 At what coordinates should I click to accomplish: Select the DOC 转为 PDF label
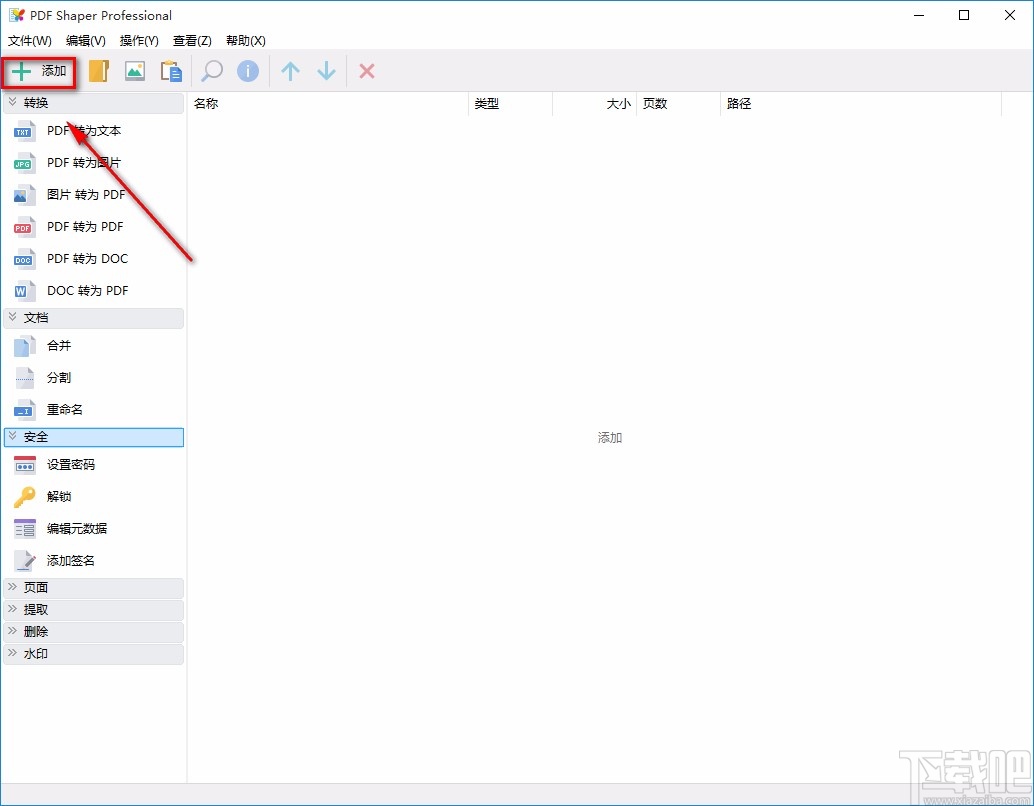[x=87, y=291]
